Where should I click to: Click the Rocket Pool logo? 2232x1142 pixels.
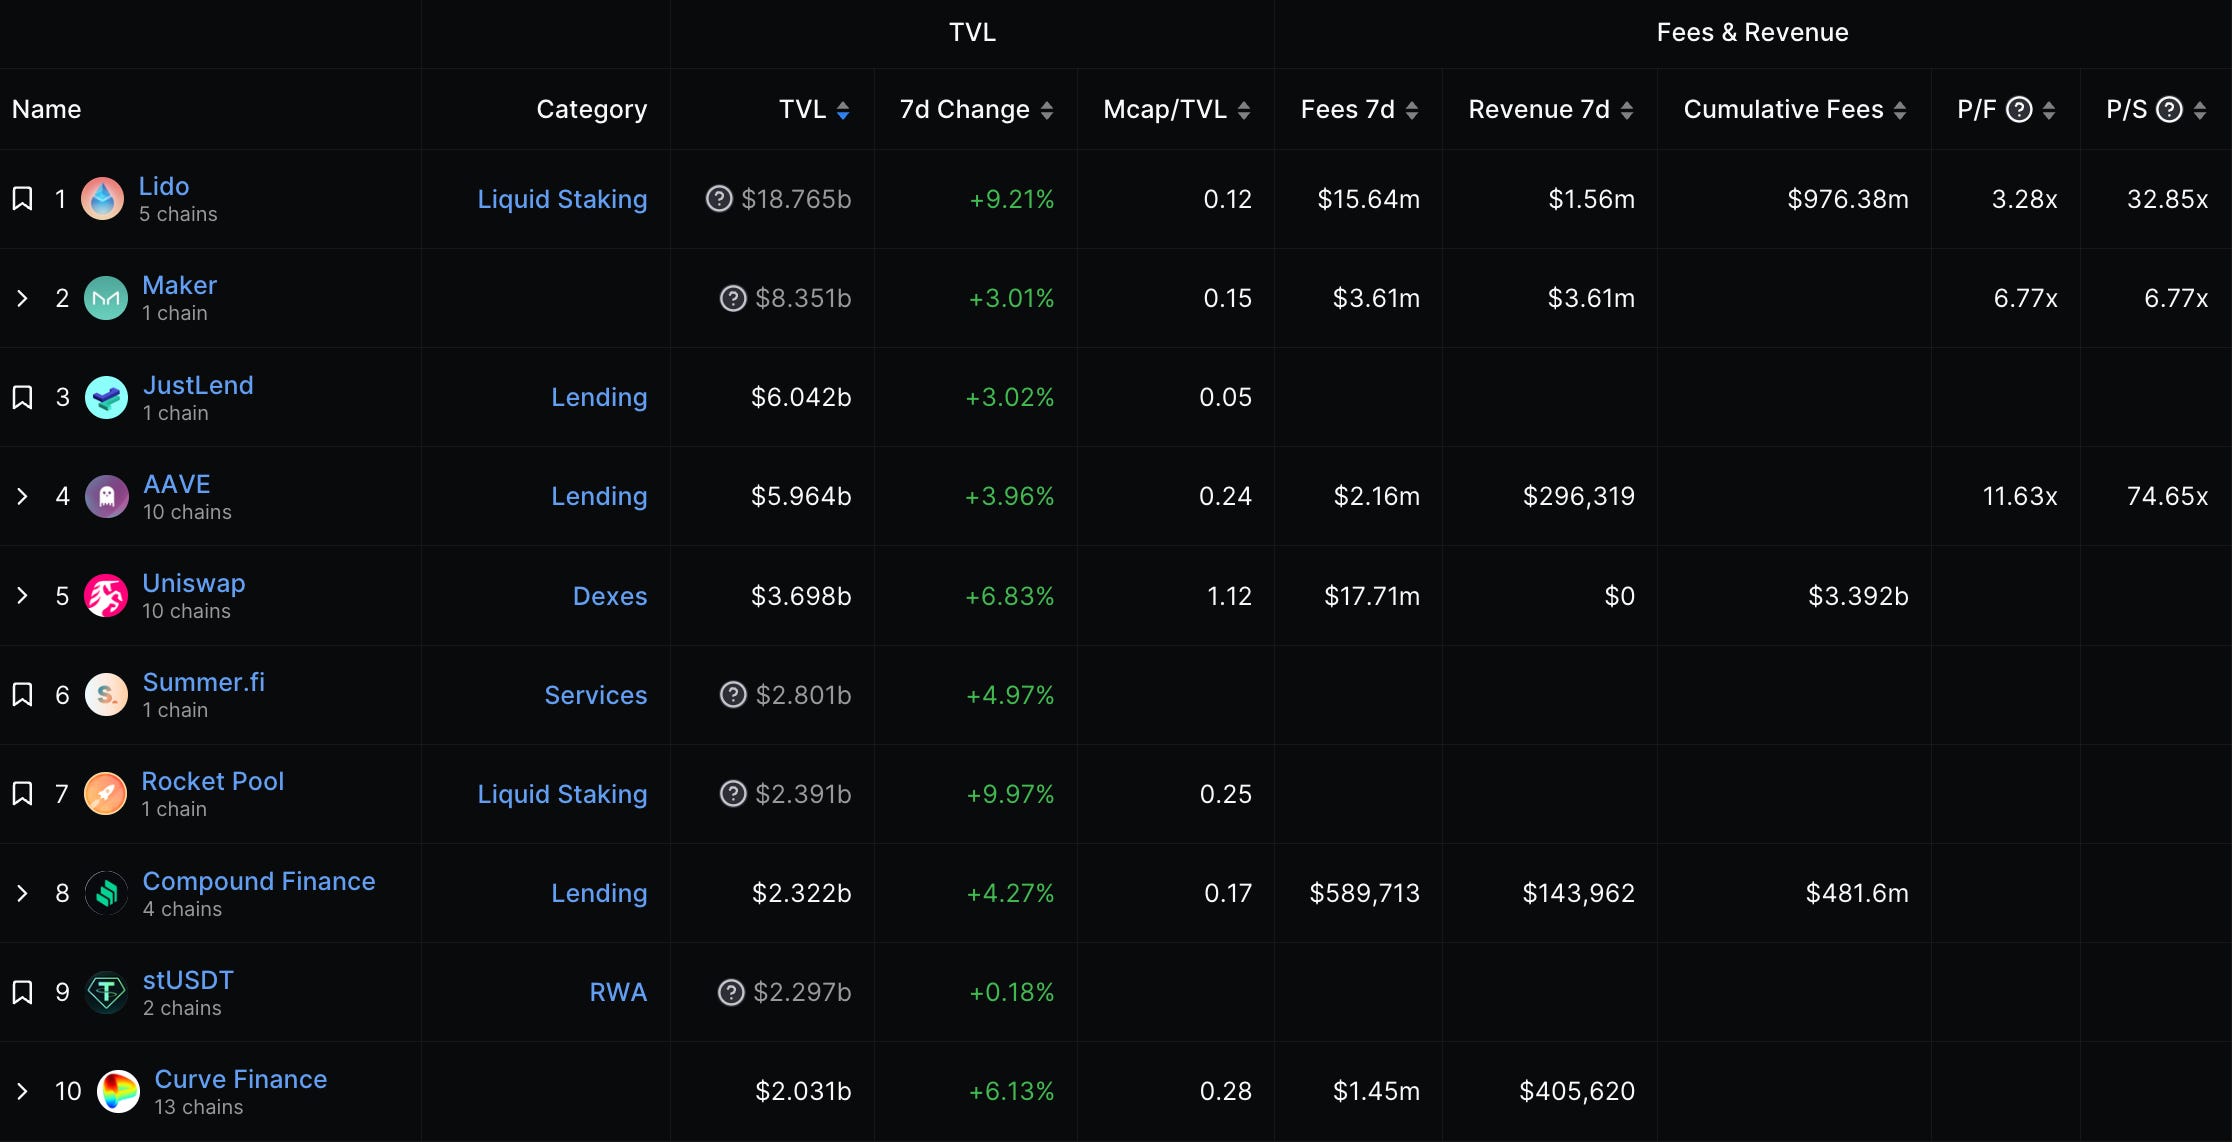pos(105,794)
